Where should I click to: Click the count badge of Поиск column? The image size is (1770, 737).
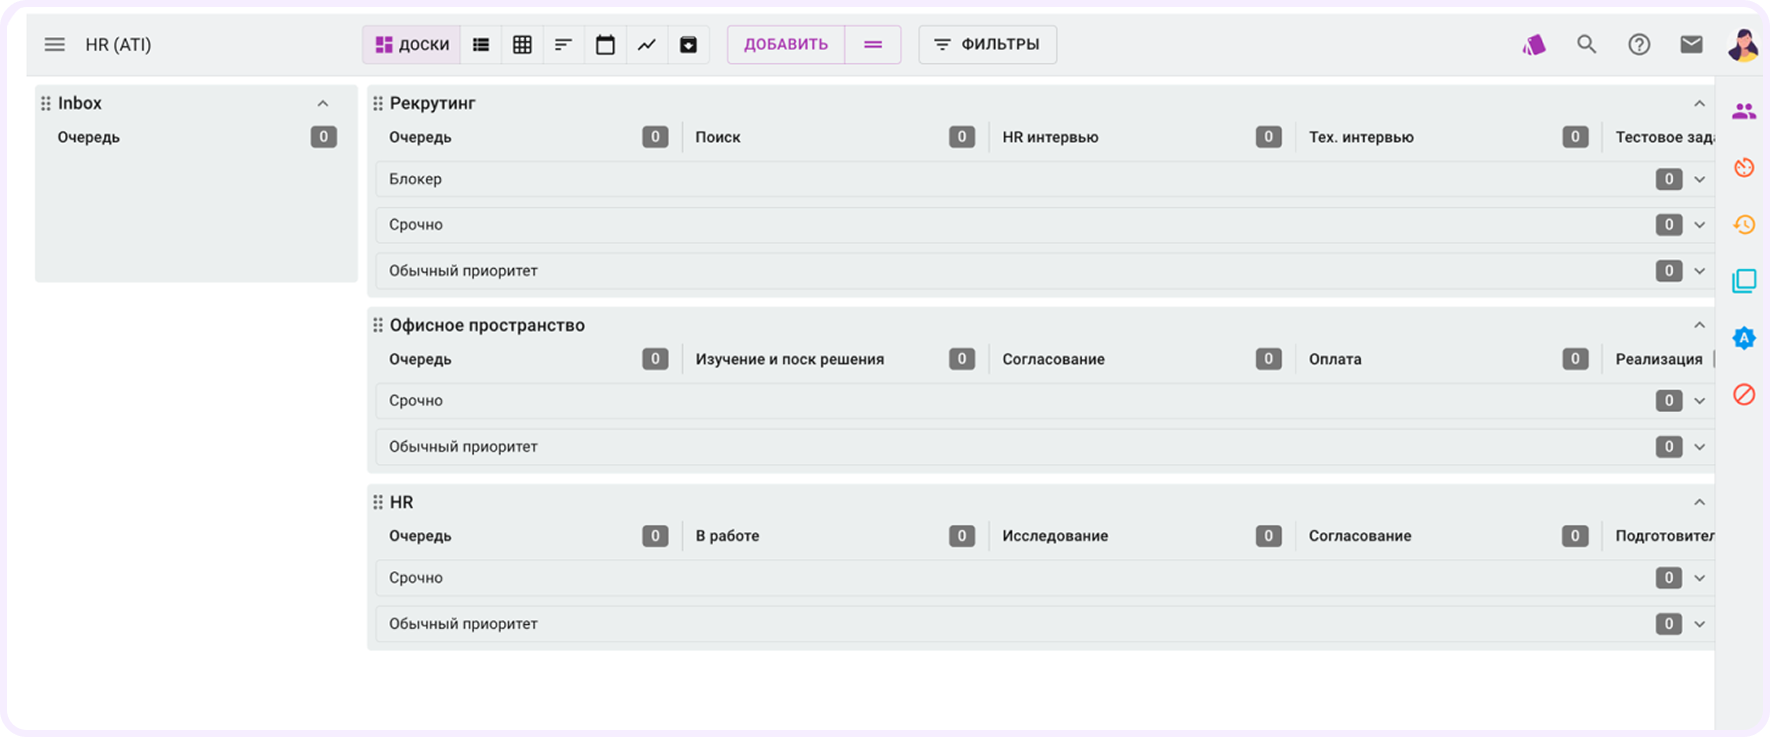962,137
